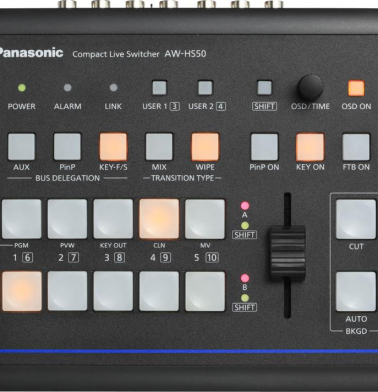Screen dimensions: 378x392
Task: Select B bus crosspoint 3
Action: [x=113, y=291]
